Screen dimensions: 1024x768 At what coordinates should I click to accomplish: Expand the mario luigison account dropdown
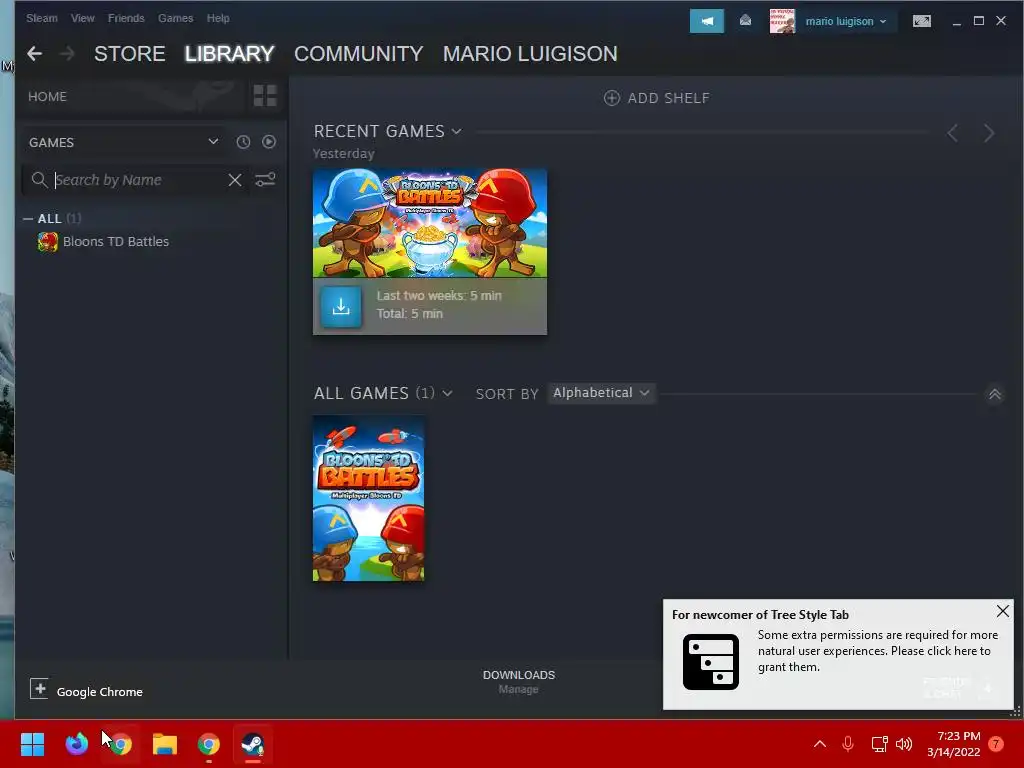tap(846, 22)
